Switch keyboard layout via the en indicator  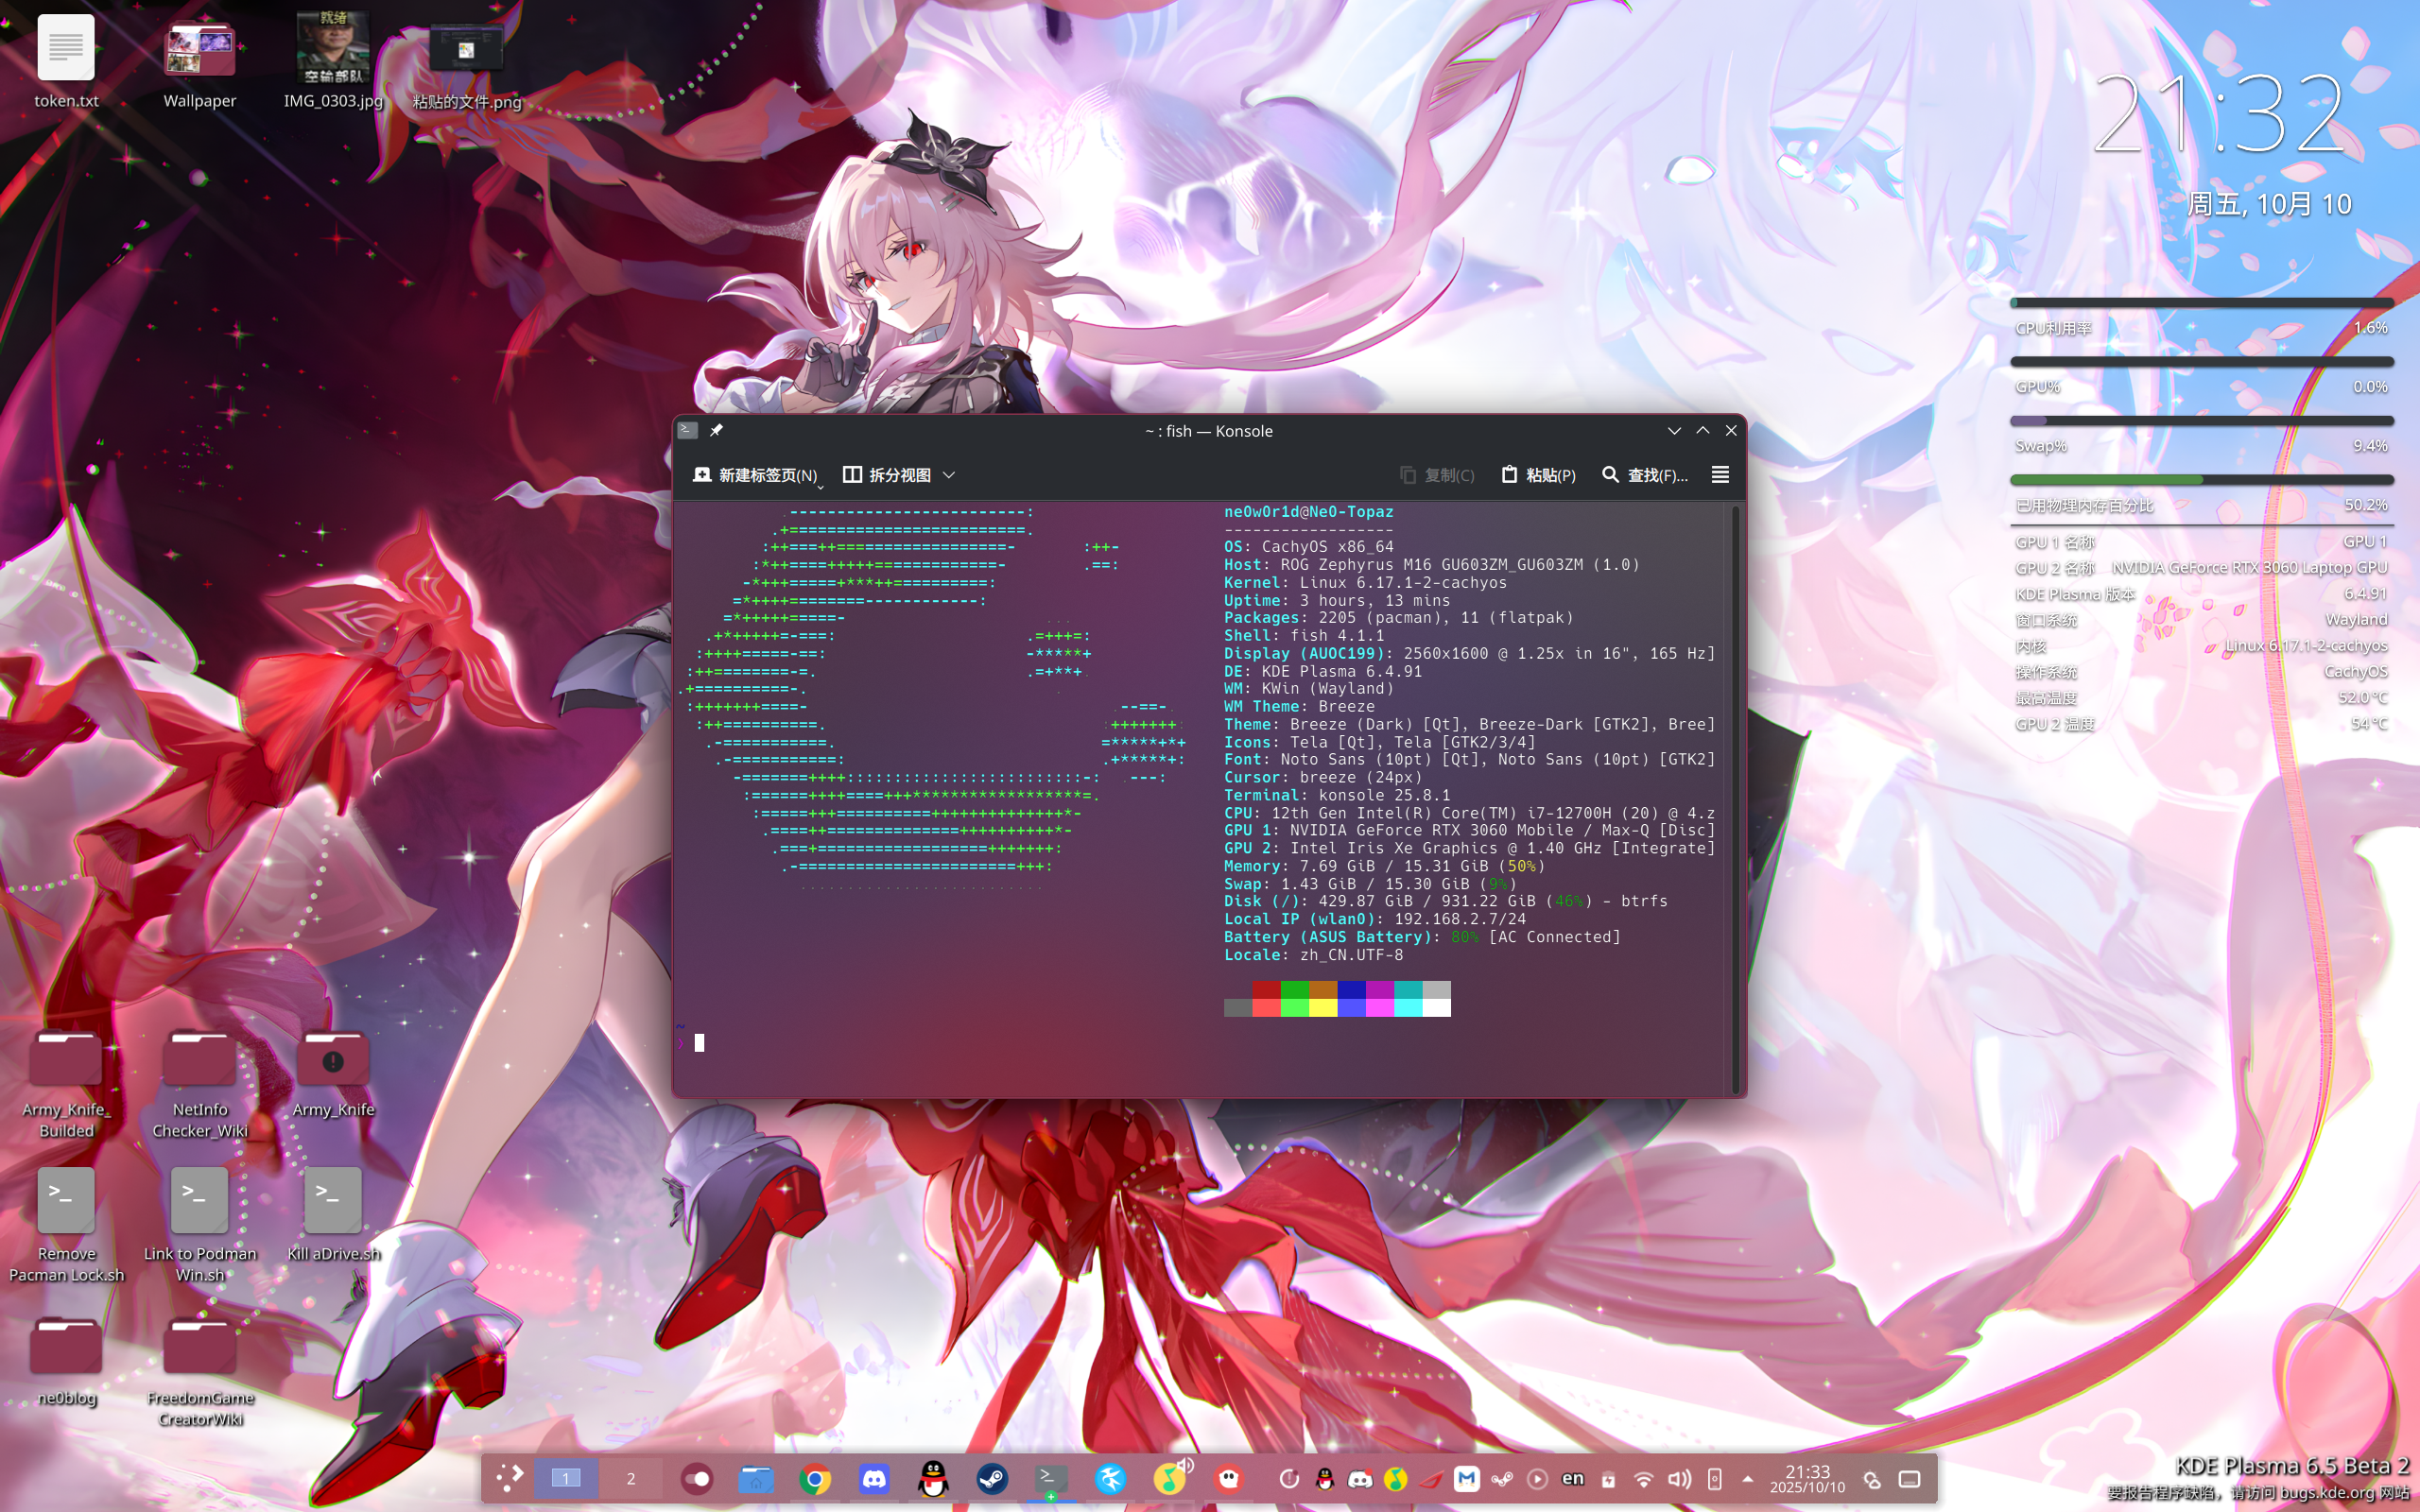click(x=1572, y=1479)
